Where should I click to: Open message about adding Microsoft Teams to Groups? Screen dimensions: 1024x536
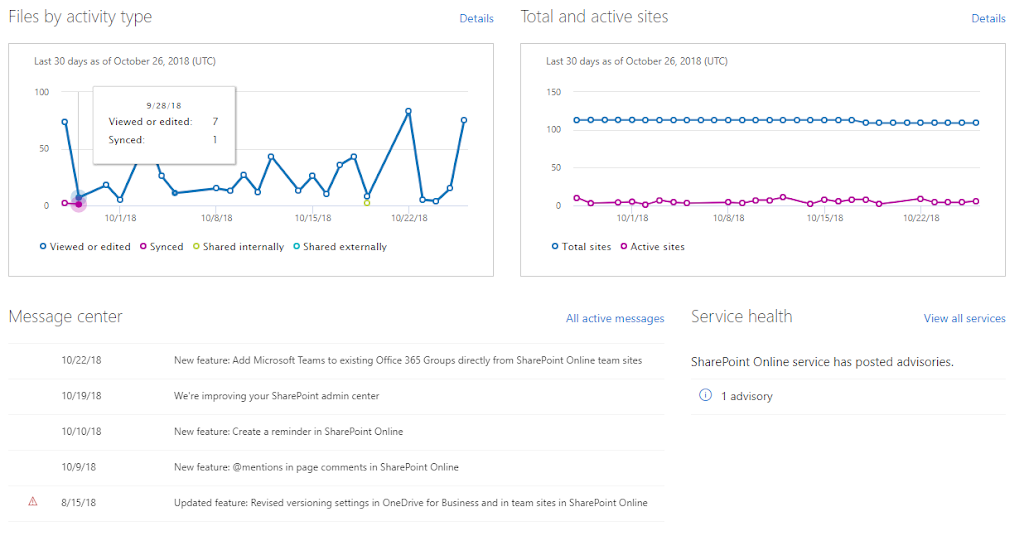click(x=408, y=360)
